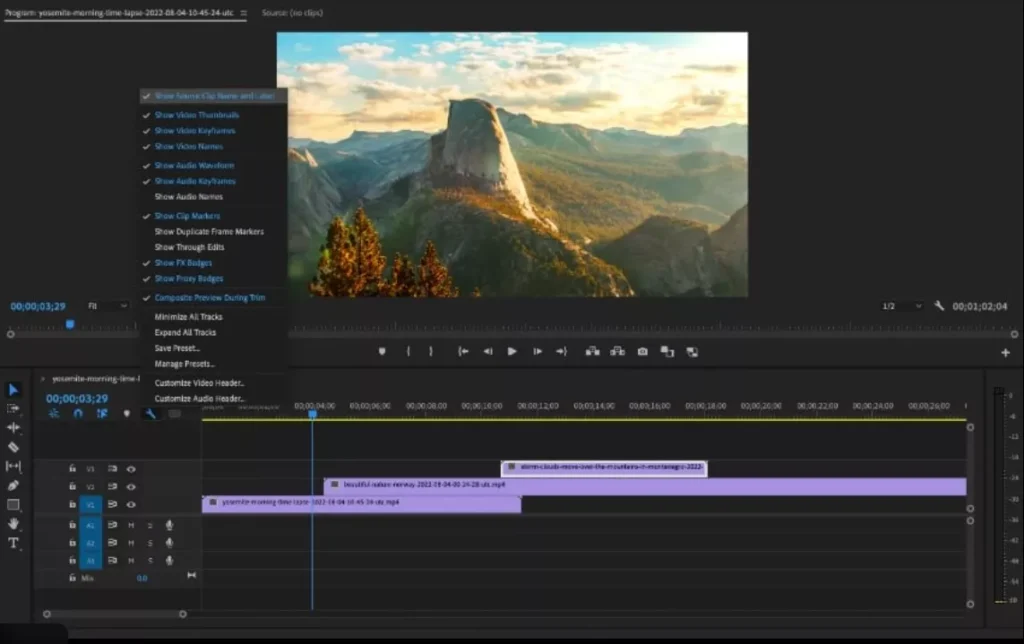Choose the Hand tool
This screenshot has height=644, width=1024.
pos(13,523)
